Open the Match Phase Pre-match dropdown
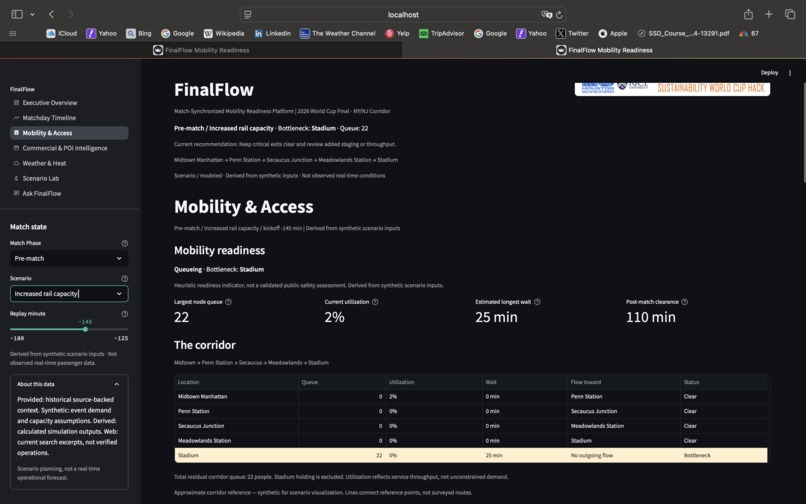 pyautogui.click(x=69, y=258)
